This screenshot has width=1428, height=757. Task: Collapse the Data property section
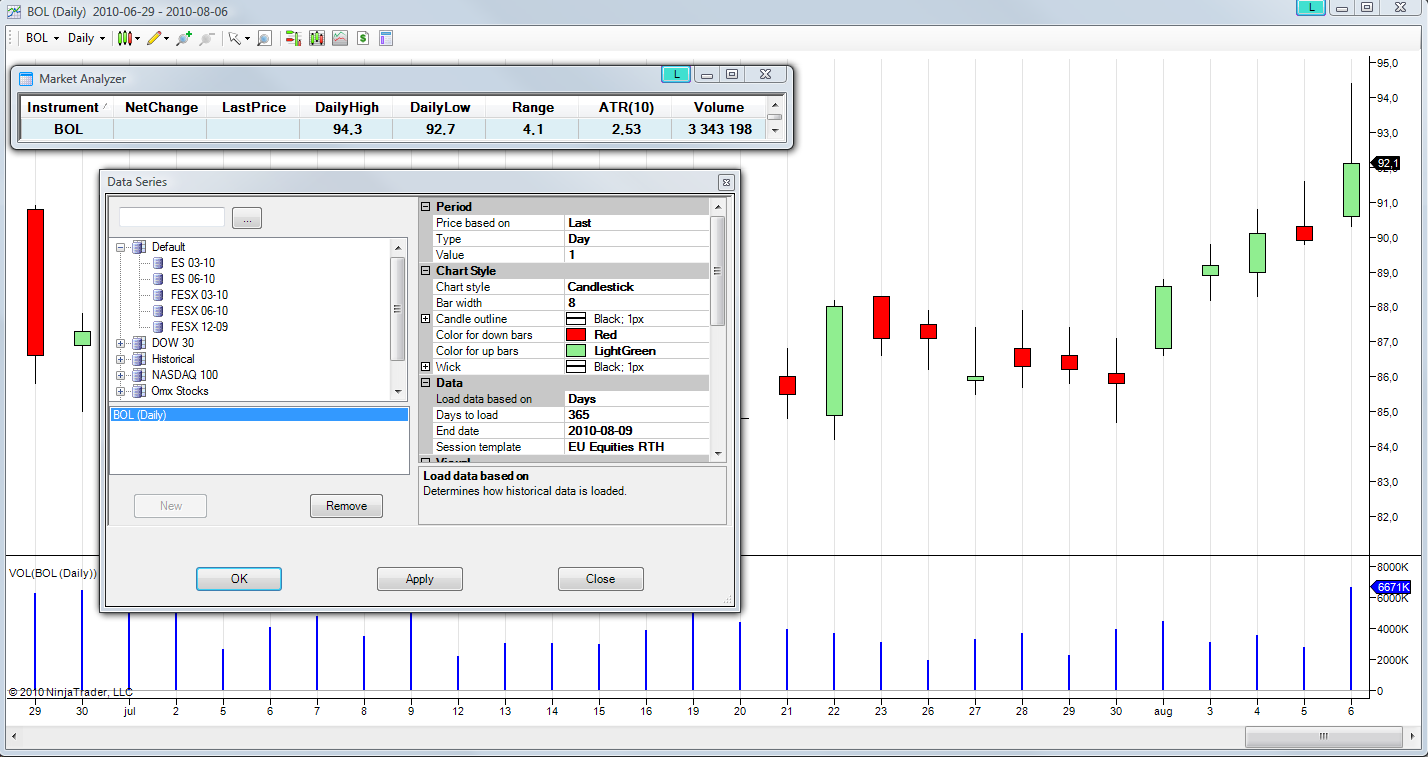click(x=425, y=383)
